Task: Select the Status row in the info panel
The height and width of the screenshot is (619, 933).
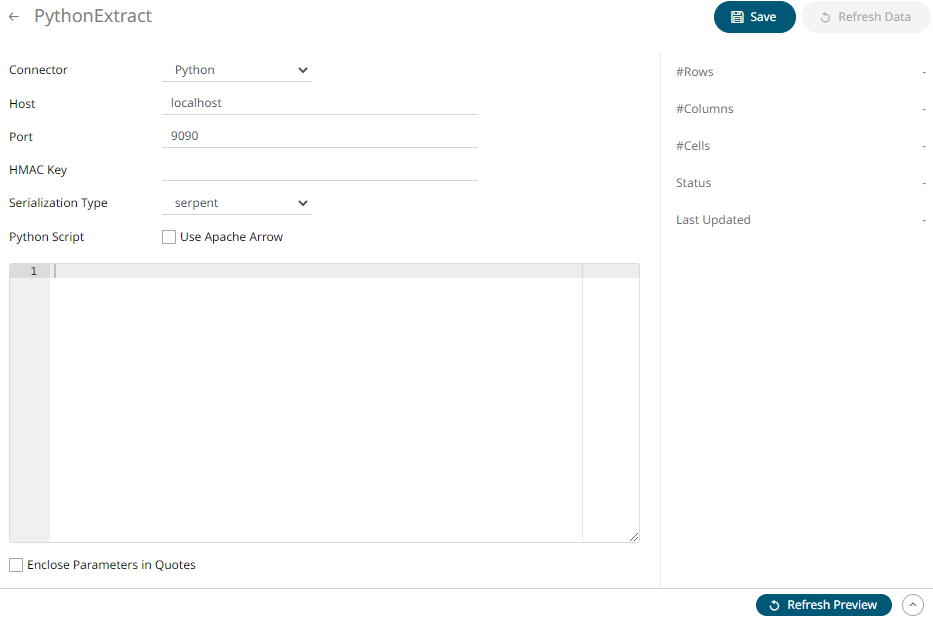Action: coord(800,183)
